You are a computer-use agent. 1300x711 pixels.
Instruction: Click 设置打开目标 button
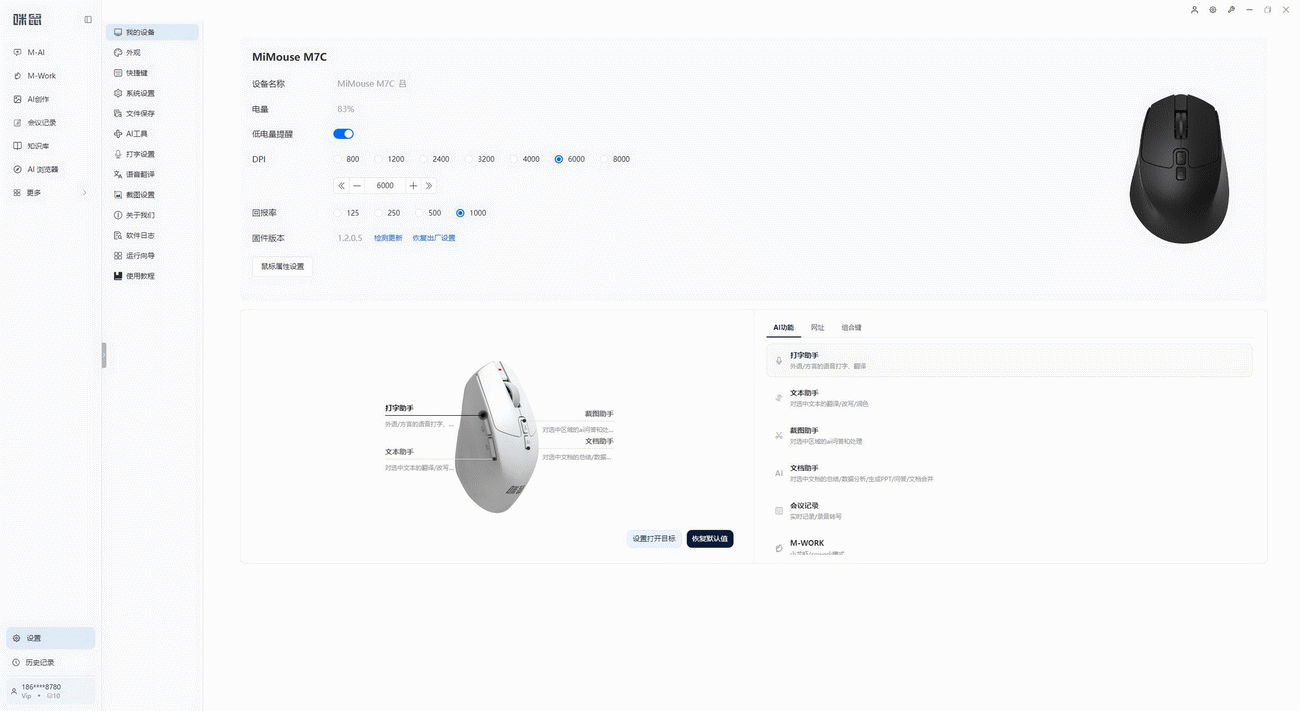pos(654,539)
